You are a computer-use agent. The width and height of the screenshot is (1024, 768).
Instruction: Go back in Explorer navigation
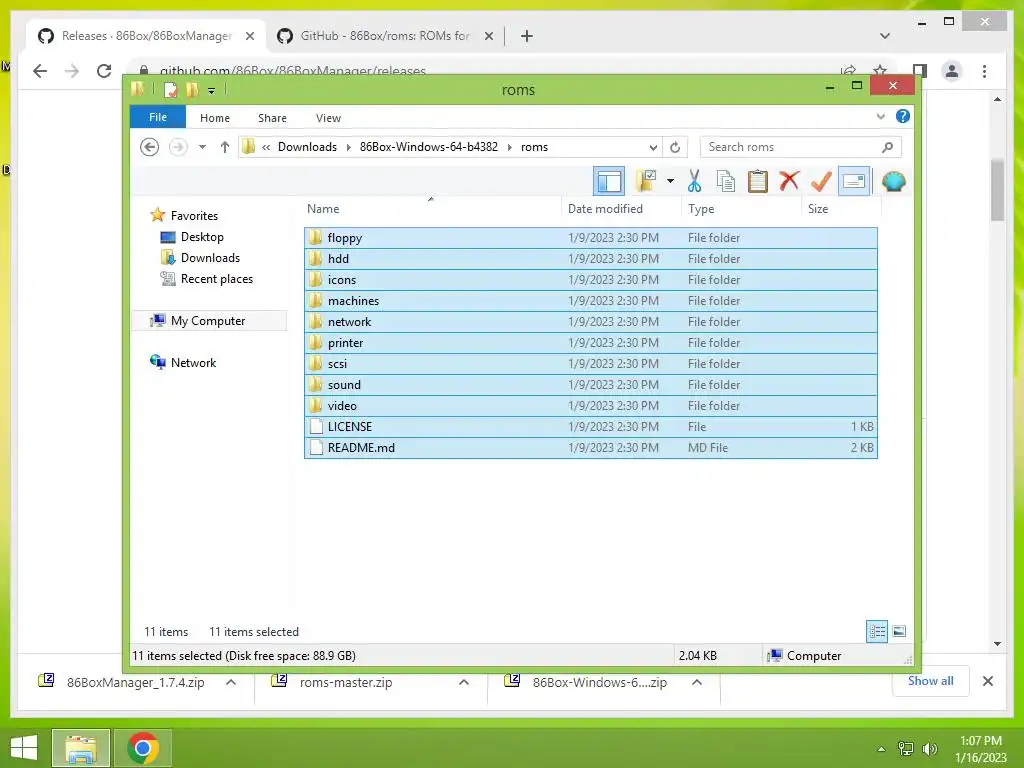150,147
